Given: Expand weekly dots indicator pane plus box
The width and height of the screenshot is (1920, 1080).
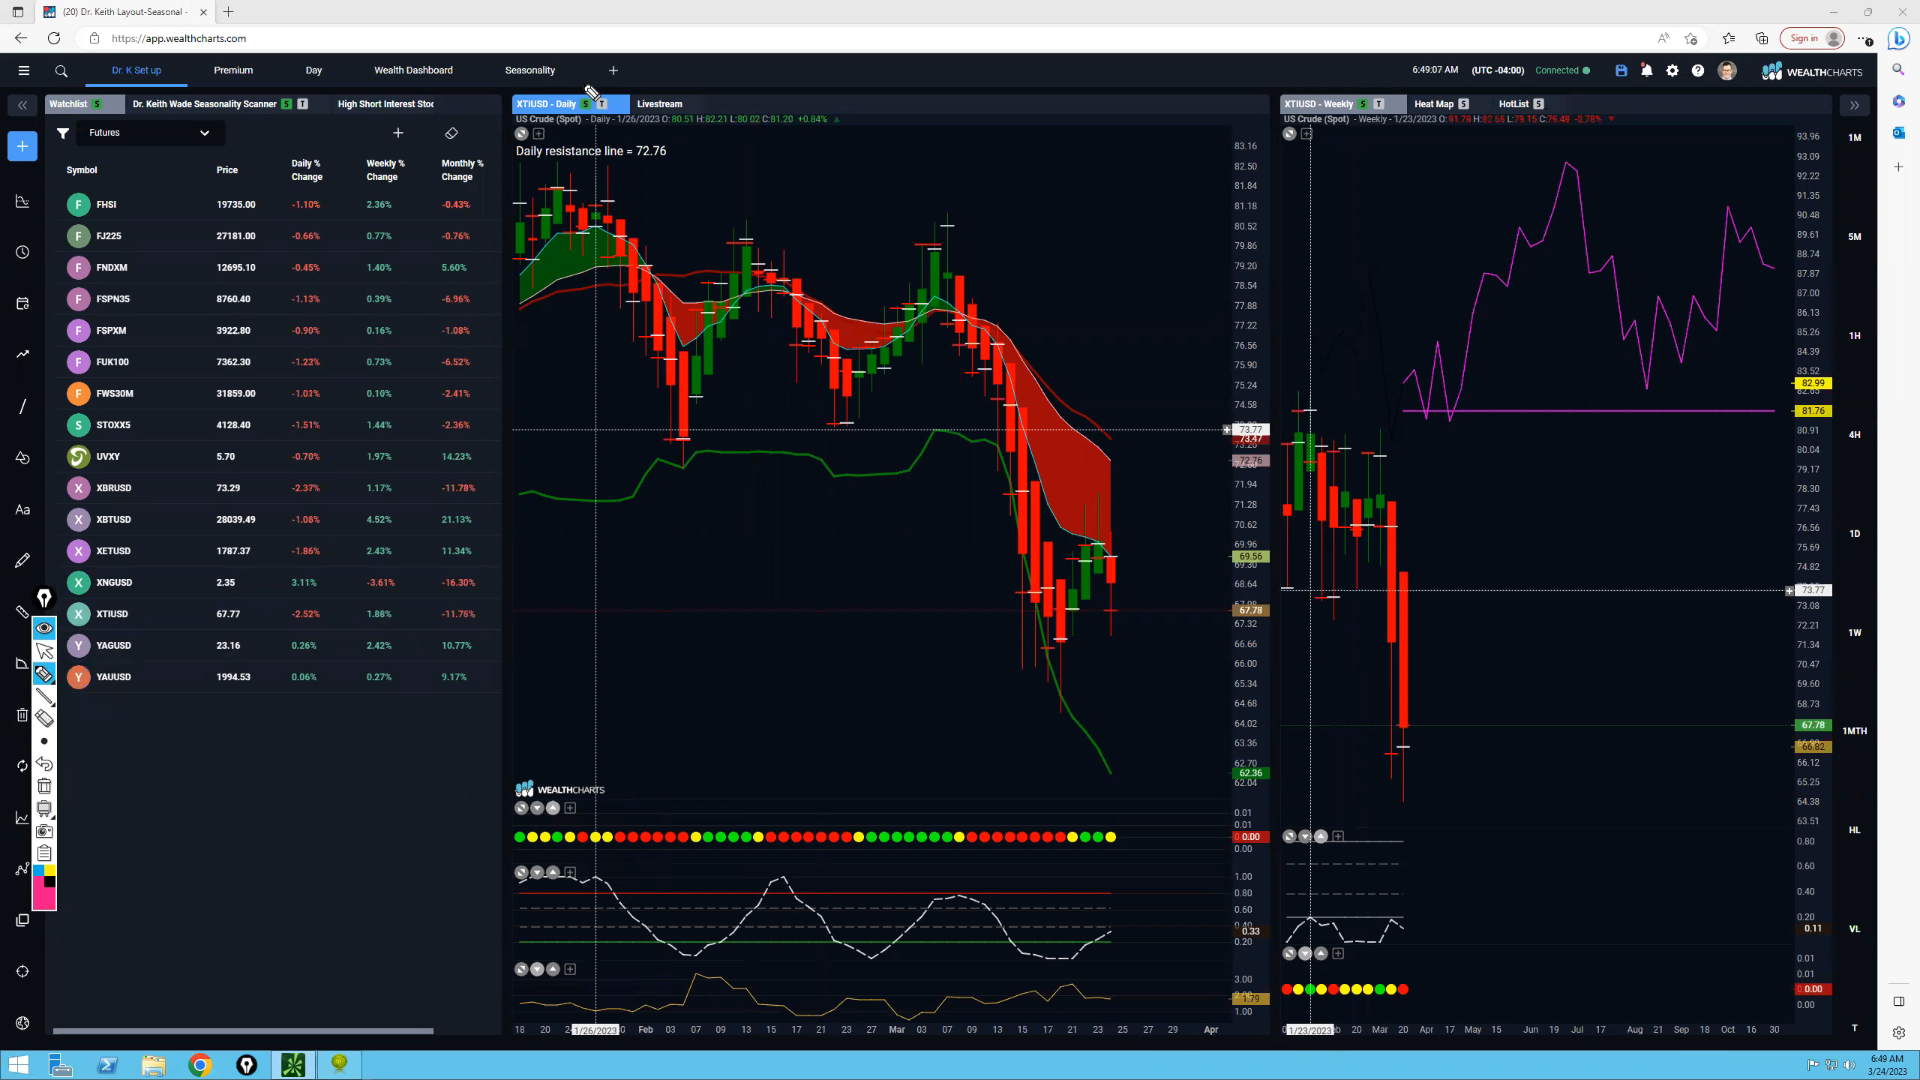Looking at the screenshot, I should pyautogui.click(x=1338, y=954).
